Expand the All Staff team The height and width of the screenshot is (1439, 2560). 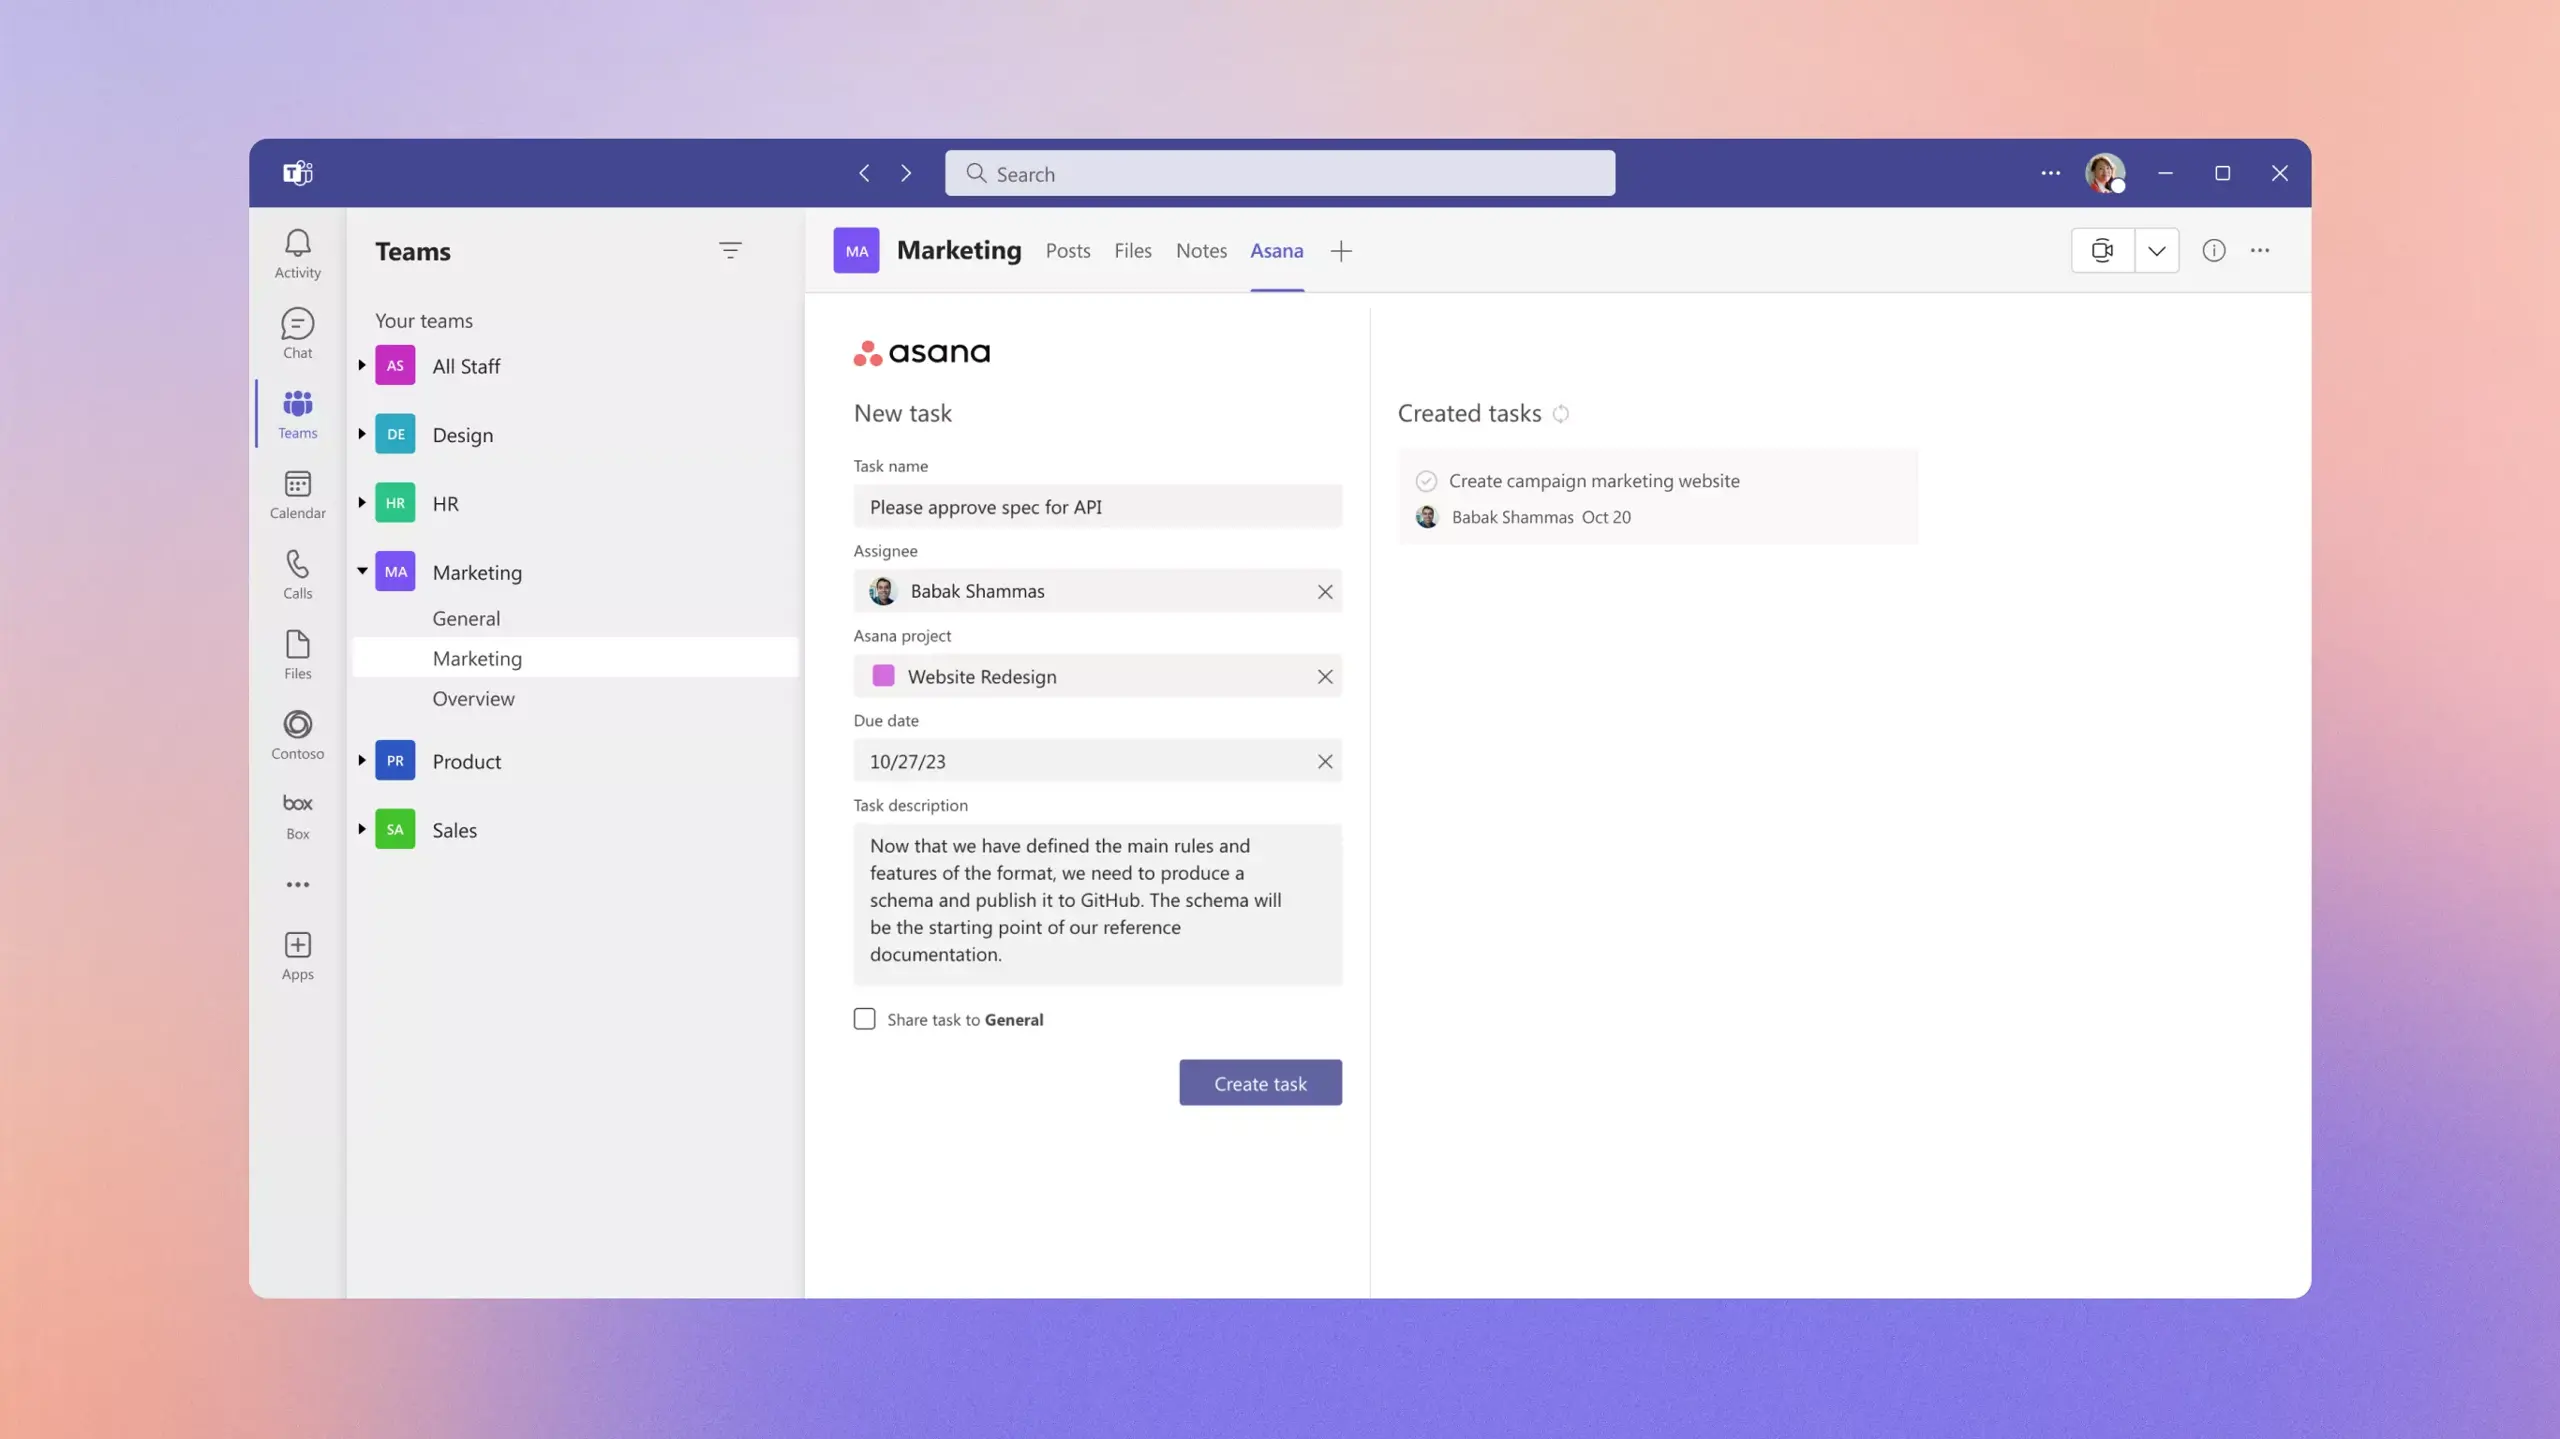click(x=359, y=364)
